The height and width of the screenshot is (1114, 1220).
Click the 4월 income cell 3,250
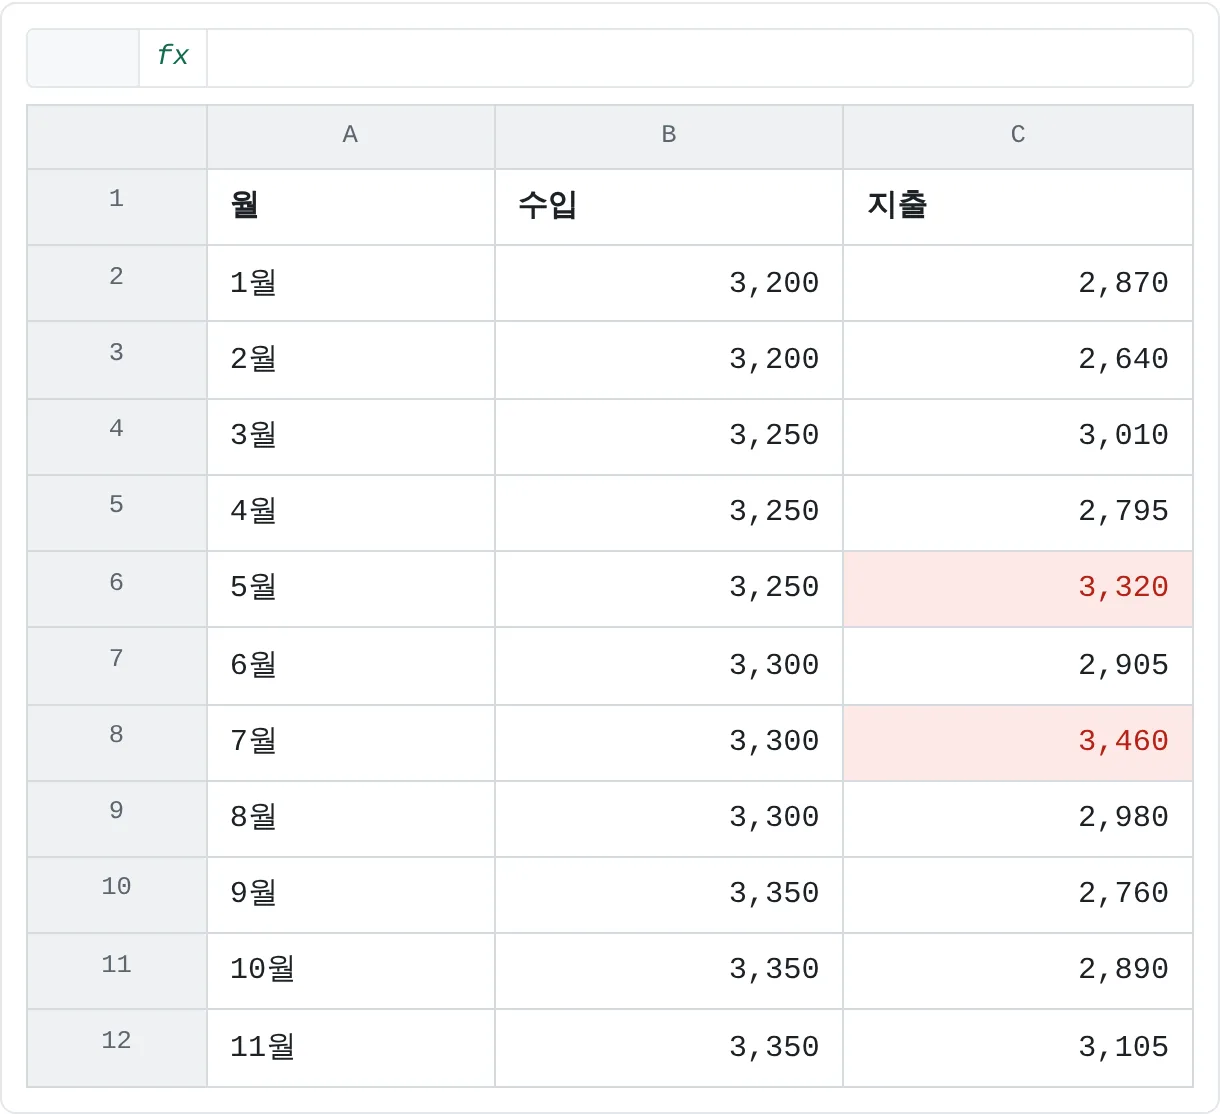coord(669,513)
